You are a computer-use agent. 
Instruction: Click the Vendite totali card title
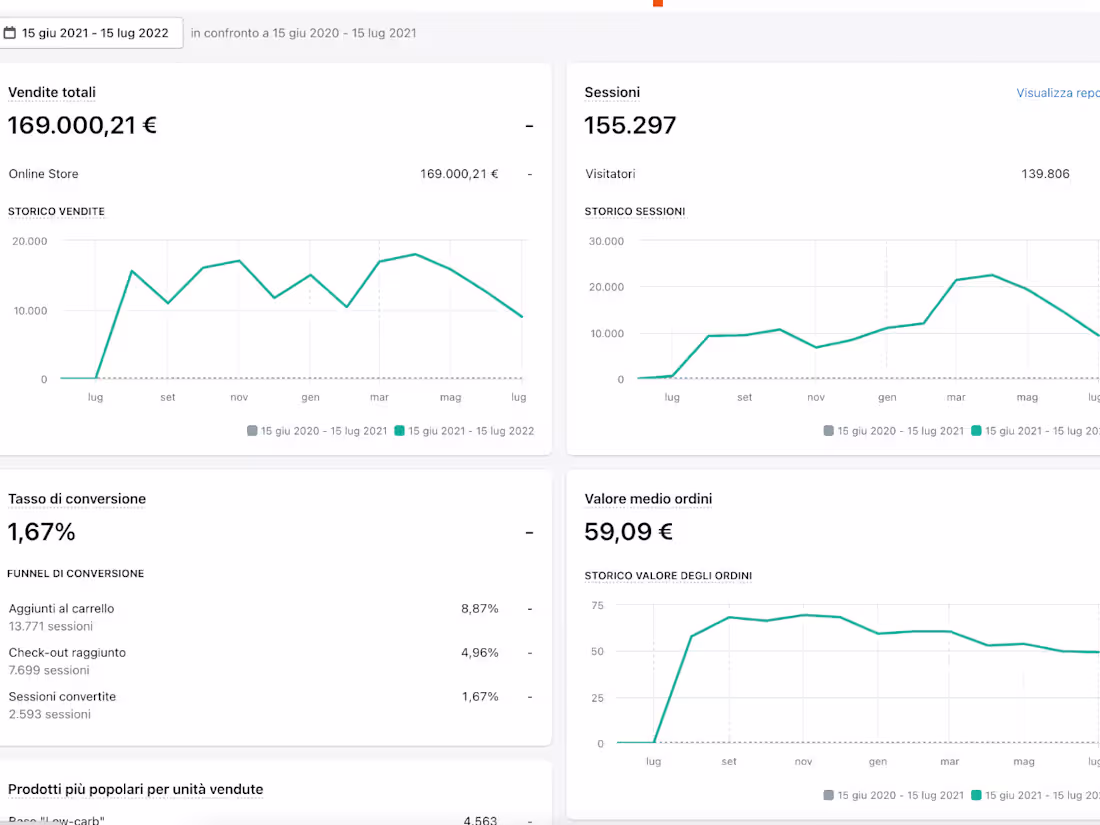coord(52,93)
